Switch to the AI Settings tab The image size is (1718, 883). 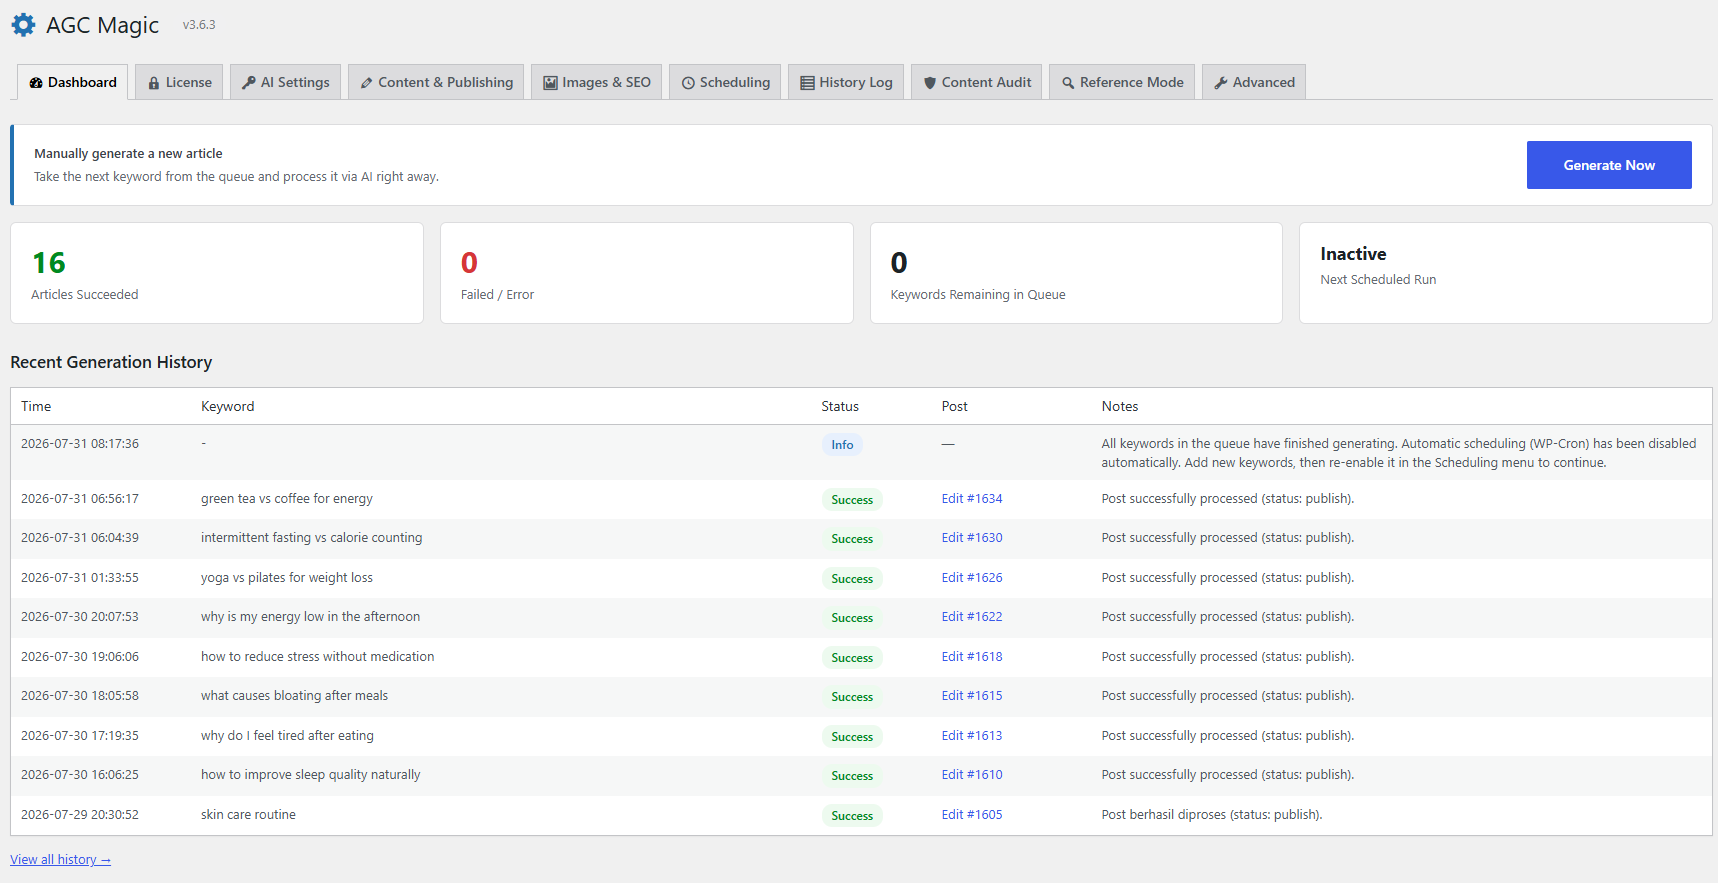286,82
